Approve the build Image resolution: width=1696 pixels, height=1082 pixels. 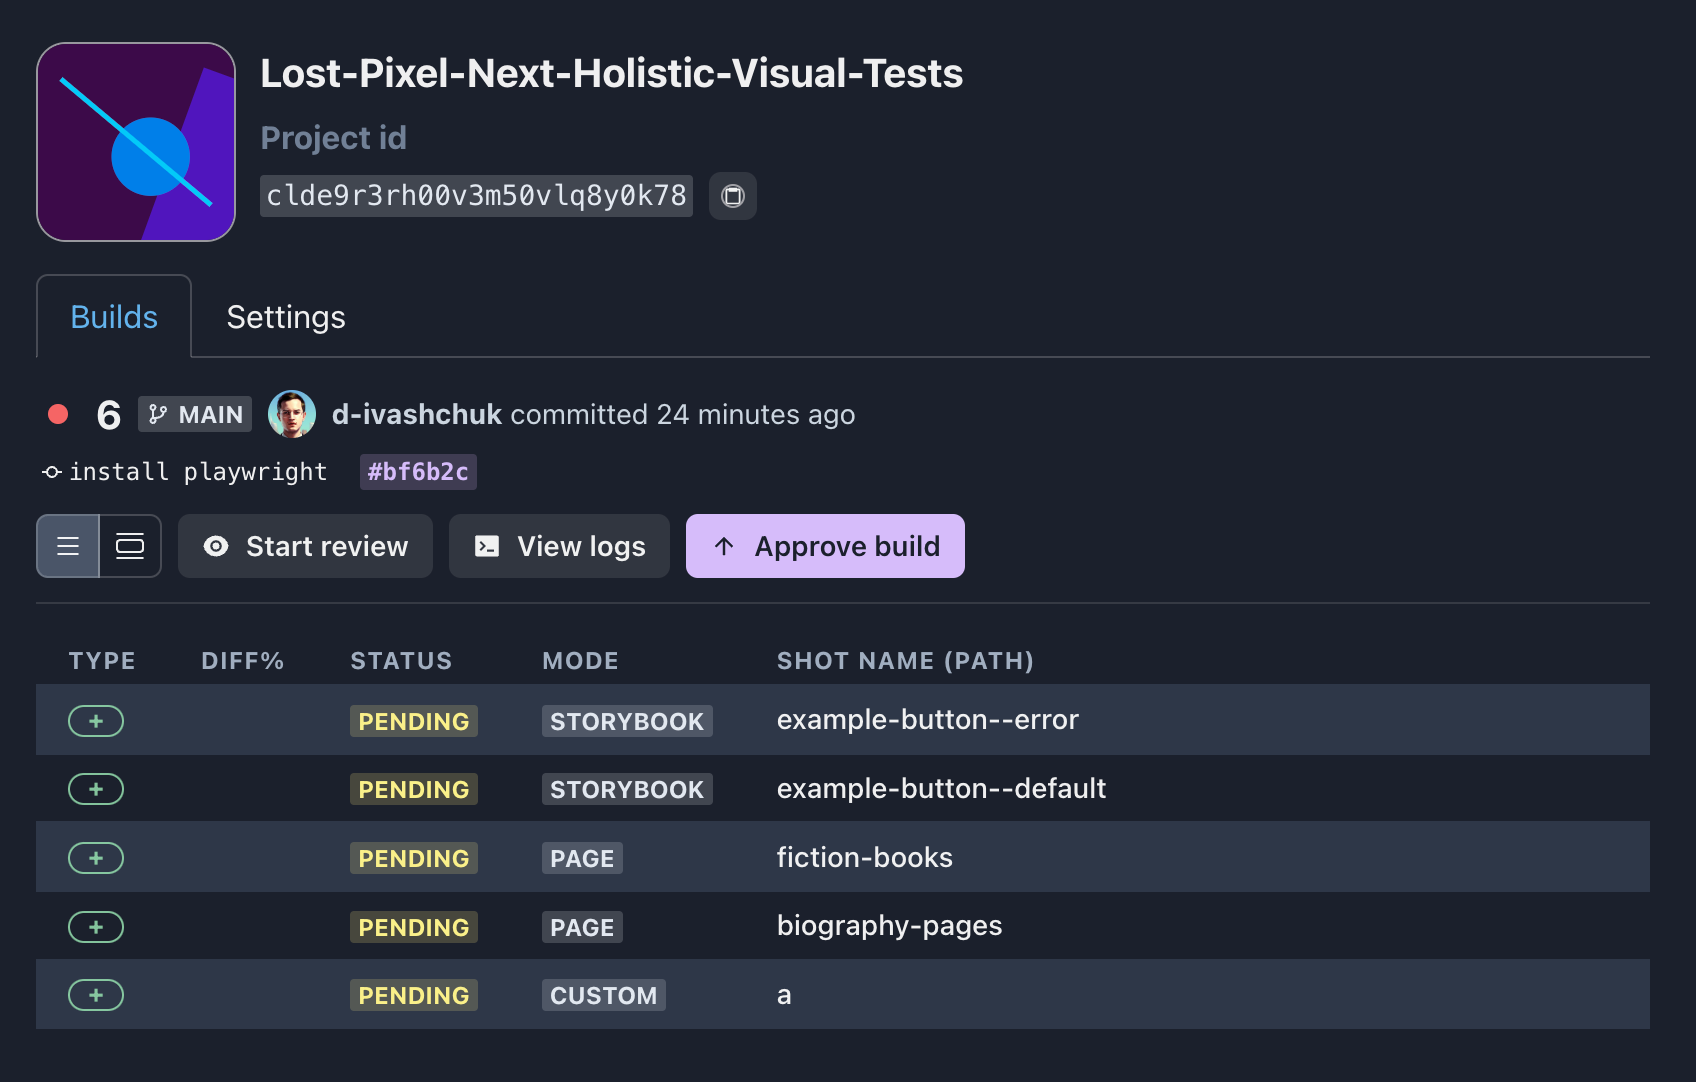(x=825, y=546)
